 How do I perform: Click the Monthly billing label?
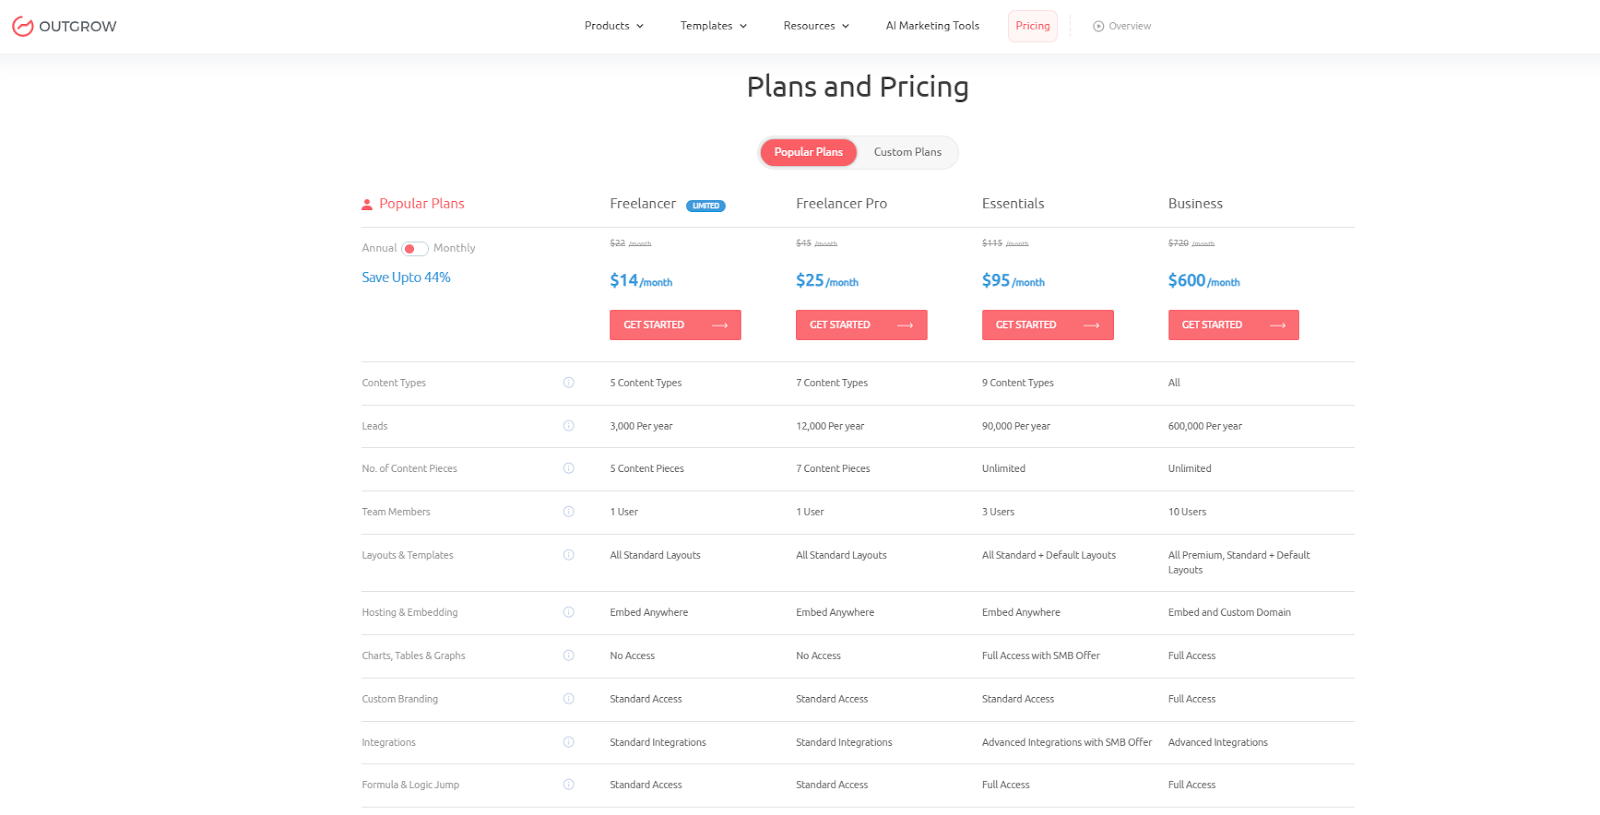pyautogui.click(x=454, y=248)
